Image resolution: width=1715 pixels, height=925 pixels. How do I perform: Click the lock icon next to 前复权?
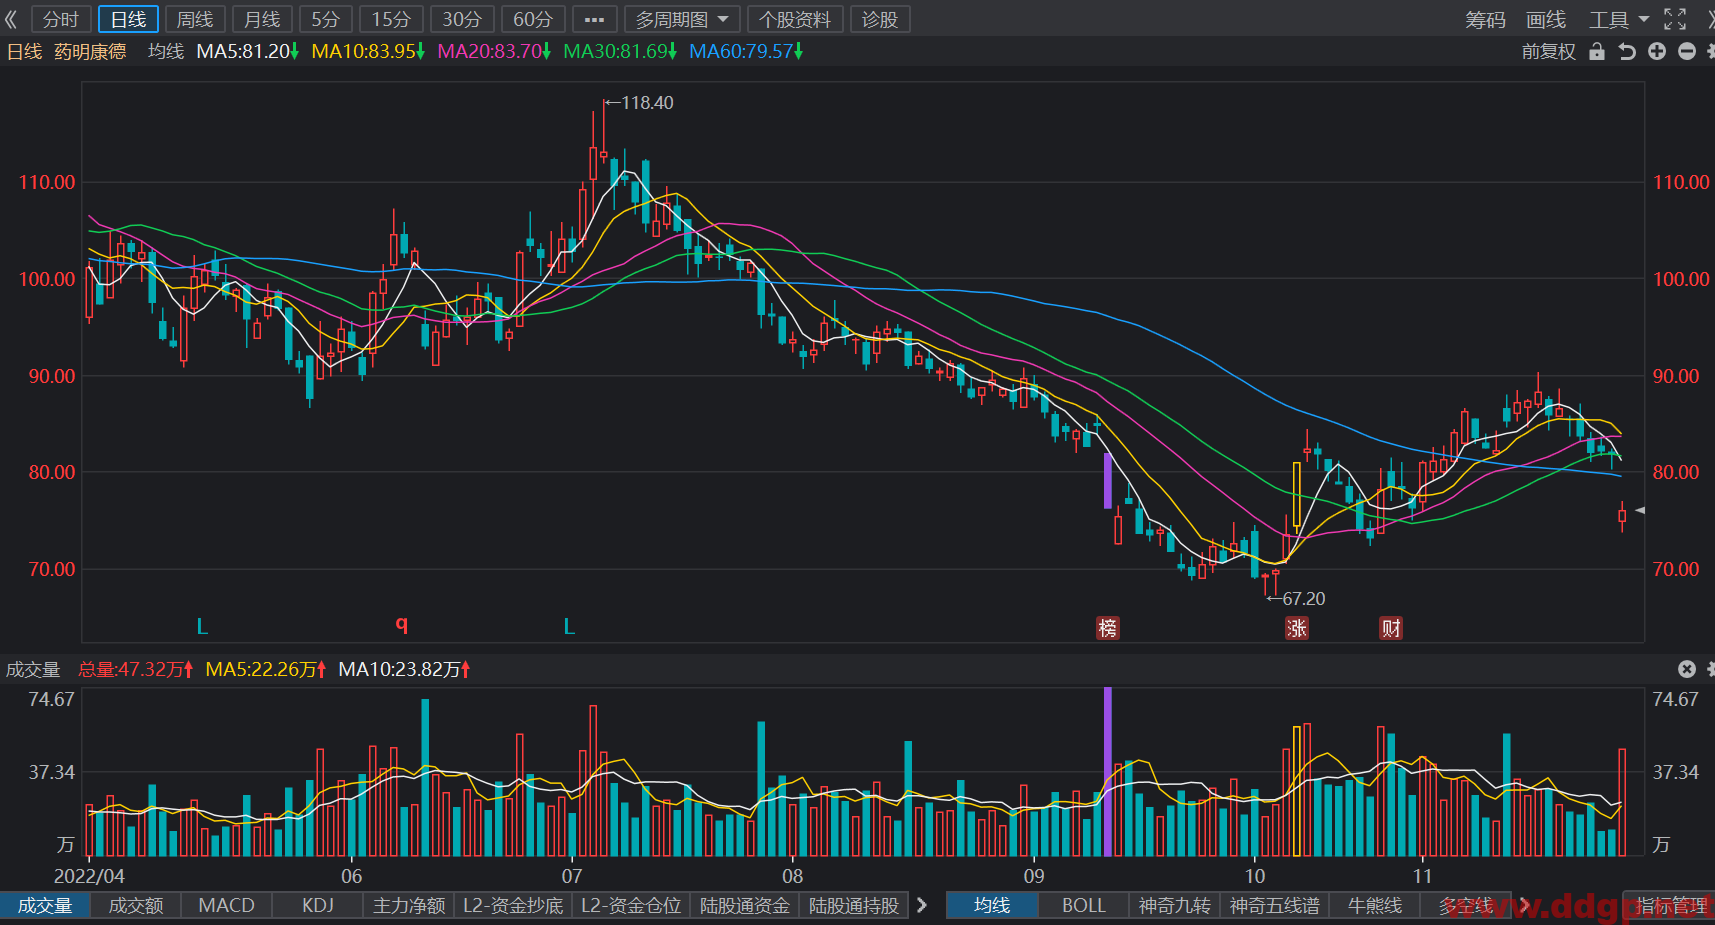pyautogui.click(x=1597, y=52)
